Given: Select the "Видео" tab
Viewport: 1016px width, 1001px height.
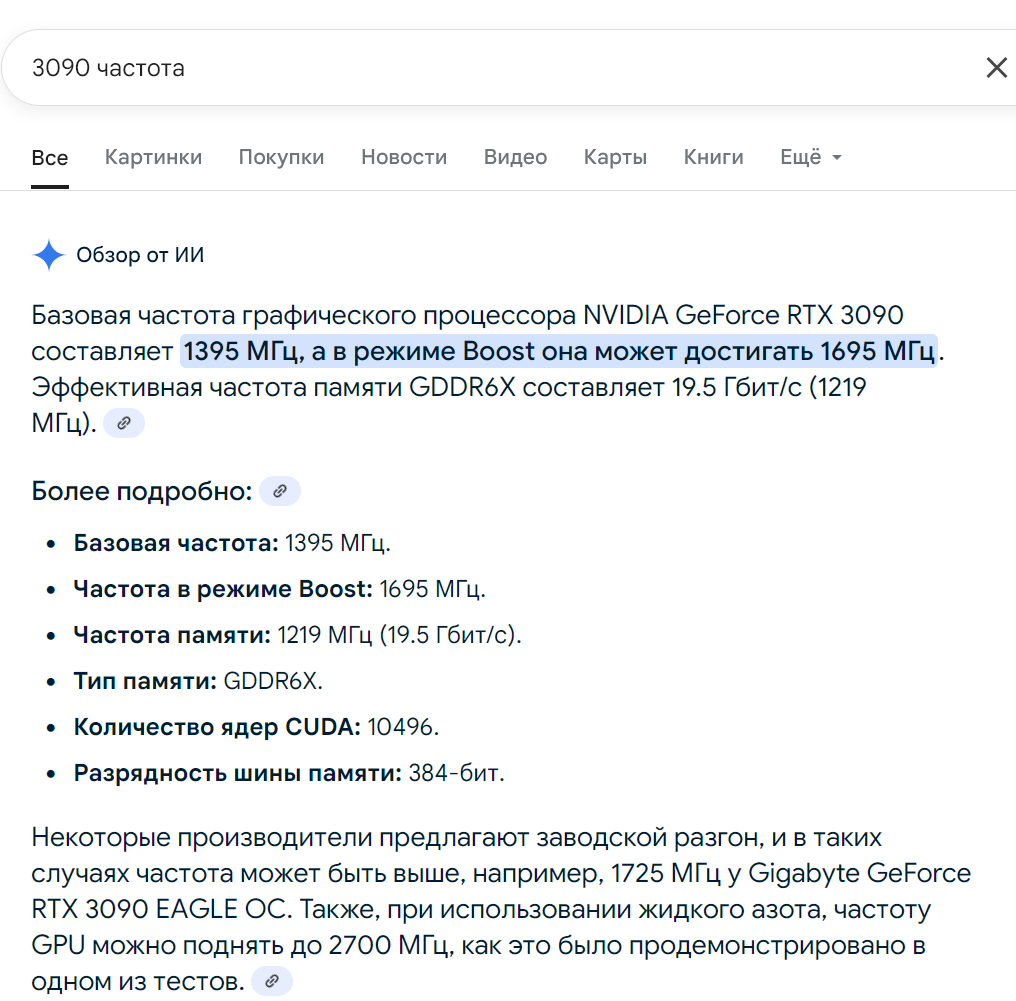Looking at the screenshot, I should (515, 157).
